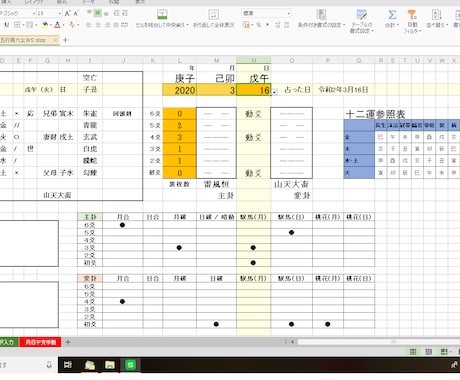Open the yellow folder taskbar icon
This screenshot has width=460, height=380.
tap(110, 365)
